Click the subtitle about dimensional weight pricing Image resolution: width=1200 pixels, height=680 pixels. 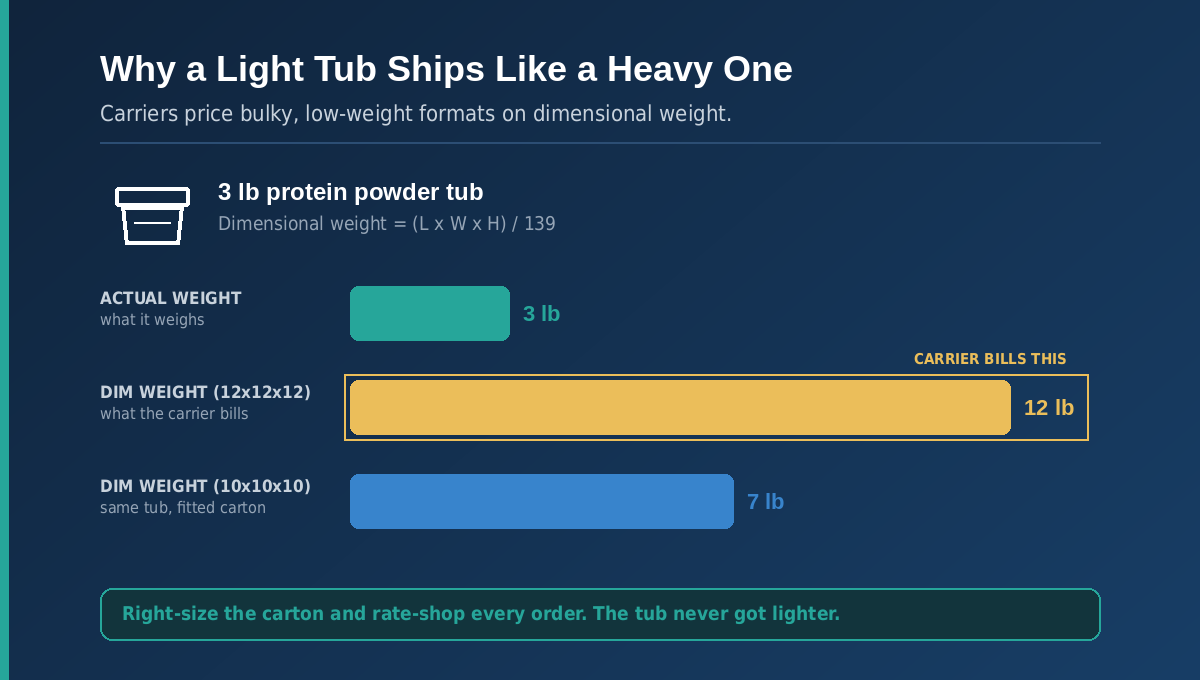coord(416,114)
